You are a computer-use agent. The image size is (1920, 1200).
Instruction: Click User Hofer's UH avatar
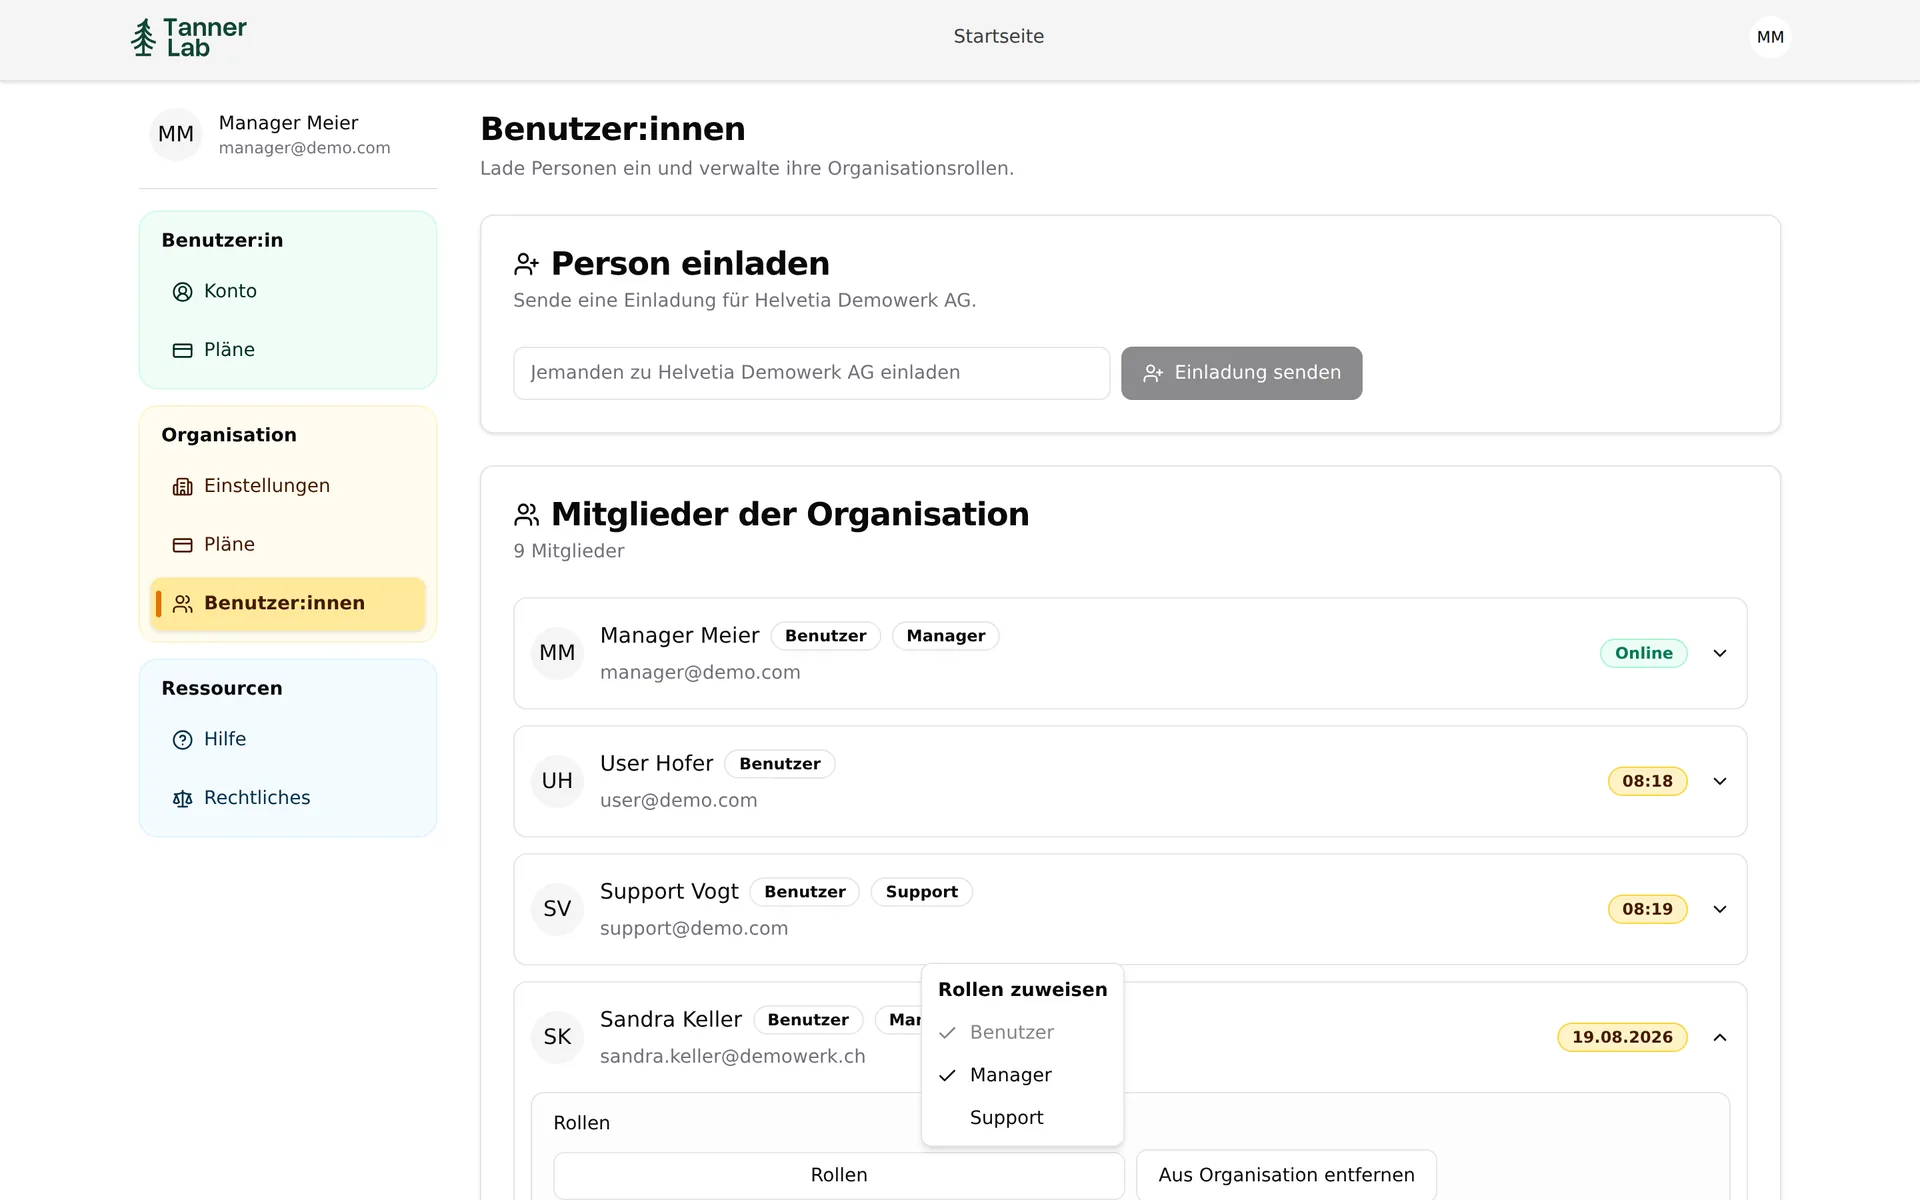tap(557, 781)
